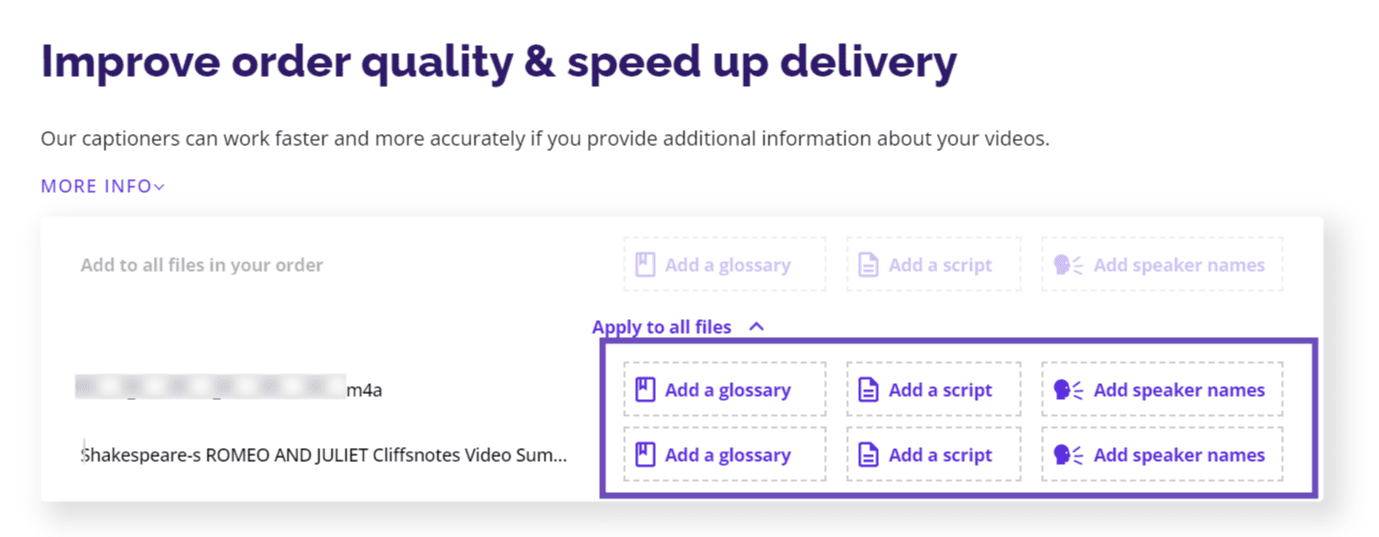Add a script to the Romeo and Juliet file
Viewport: 1379px width, 537px height.
click(934, 455)
